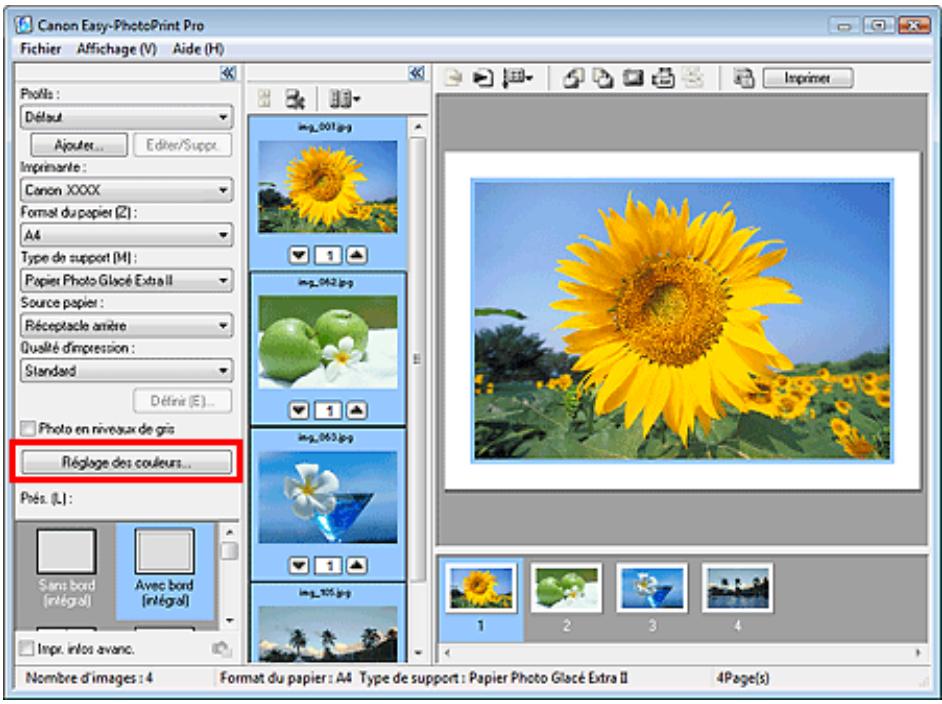Click the copies field under img_001.jpg
Screen dimensions: 942x704
tap(328, 255)
